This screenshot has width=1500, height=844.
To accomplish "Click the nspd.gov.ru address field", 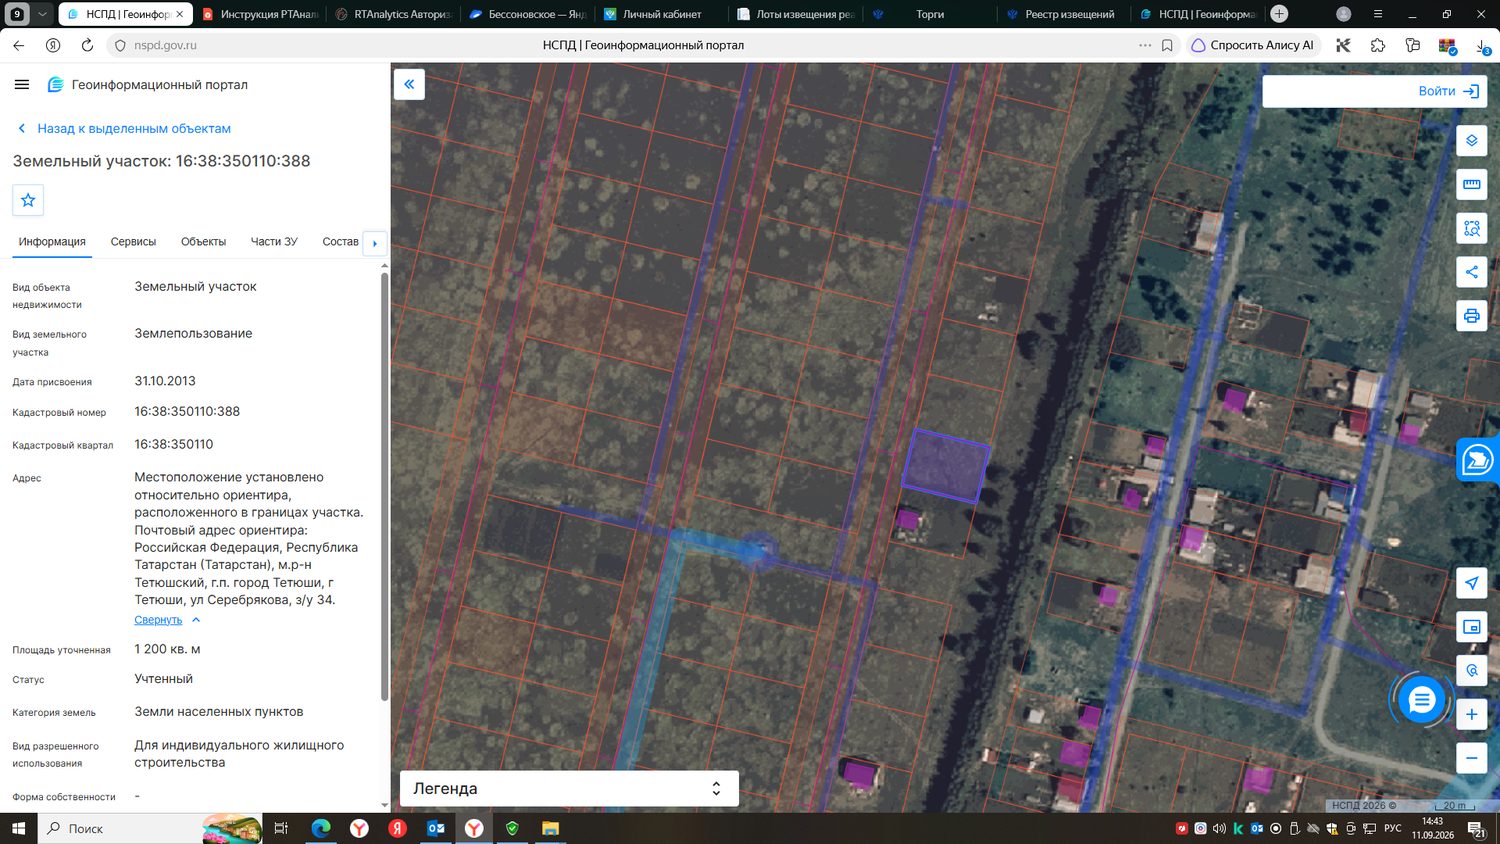I will point(165,45).
